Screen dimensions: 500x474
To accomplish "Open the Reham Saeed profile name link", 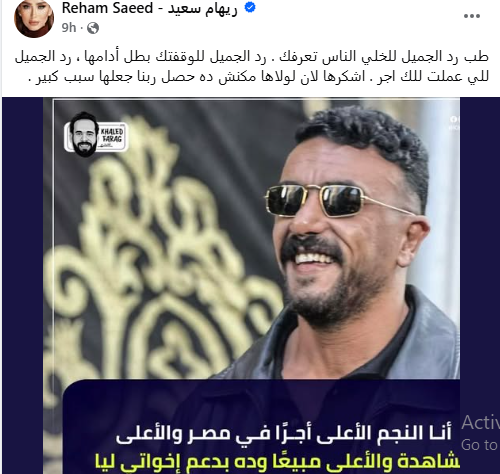I will point(107,8).
